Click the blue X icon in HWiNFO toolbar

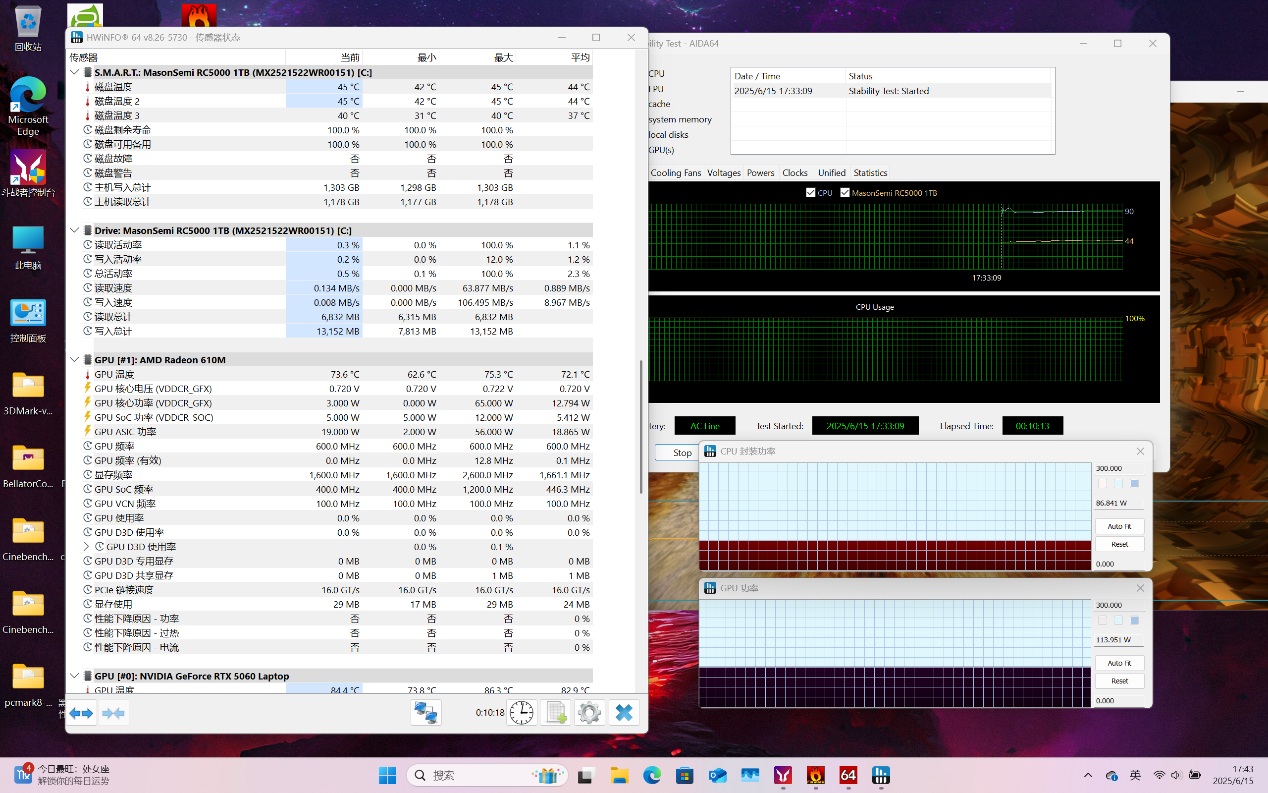(x=623, y=713)
